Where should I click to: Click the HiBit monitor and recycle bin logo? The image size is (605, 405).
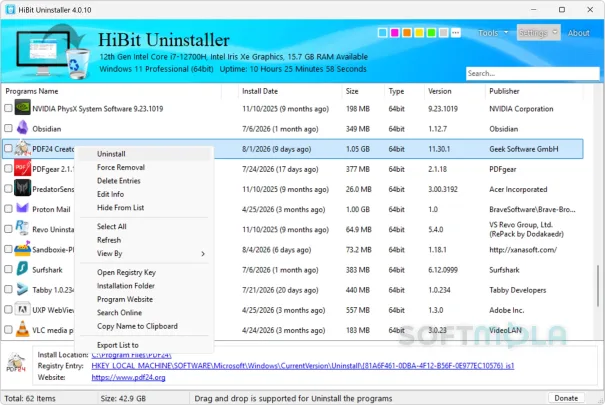pyautogui.click(x=52, y=52)
